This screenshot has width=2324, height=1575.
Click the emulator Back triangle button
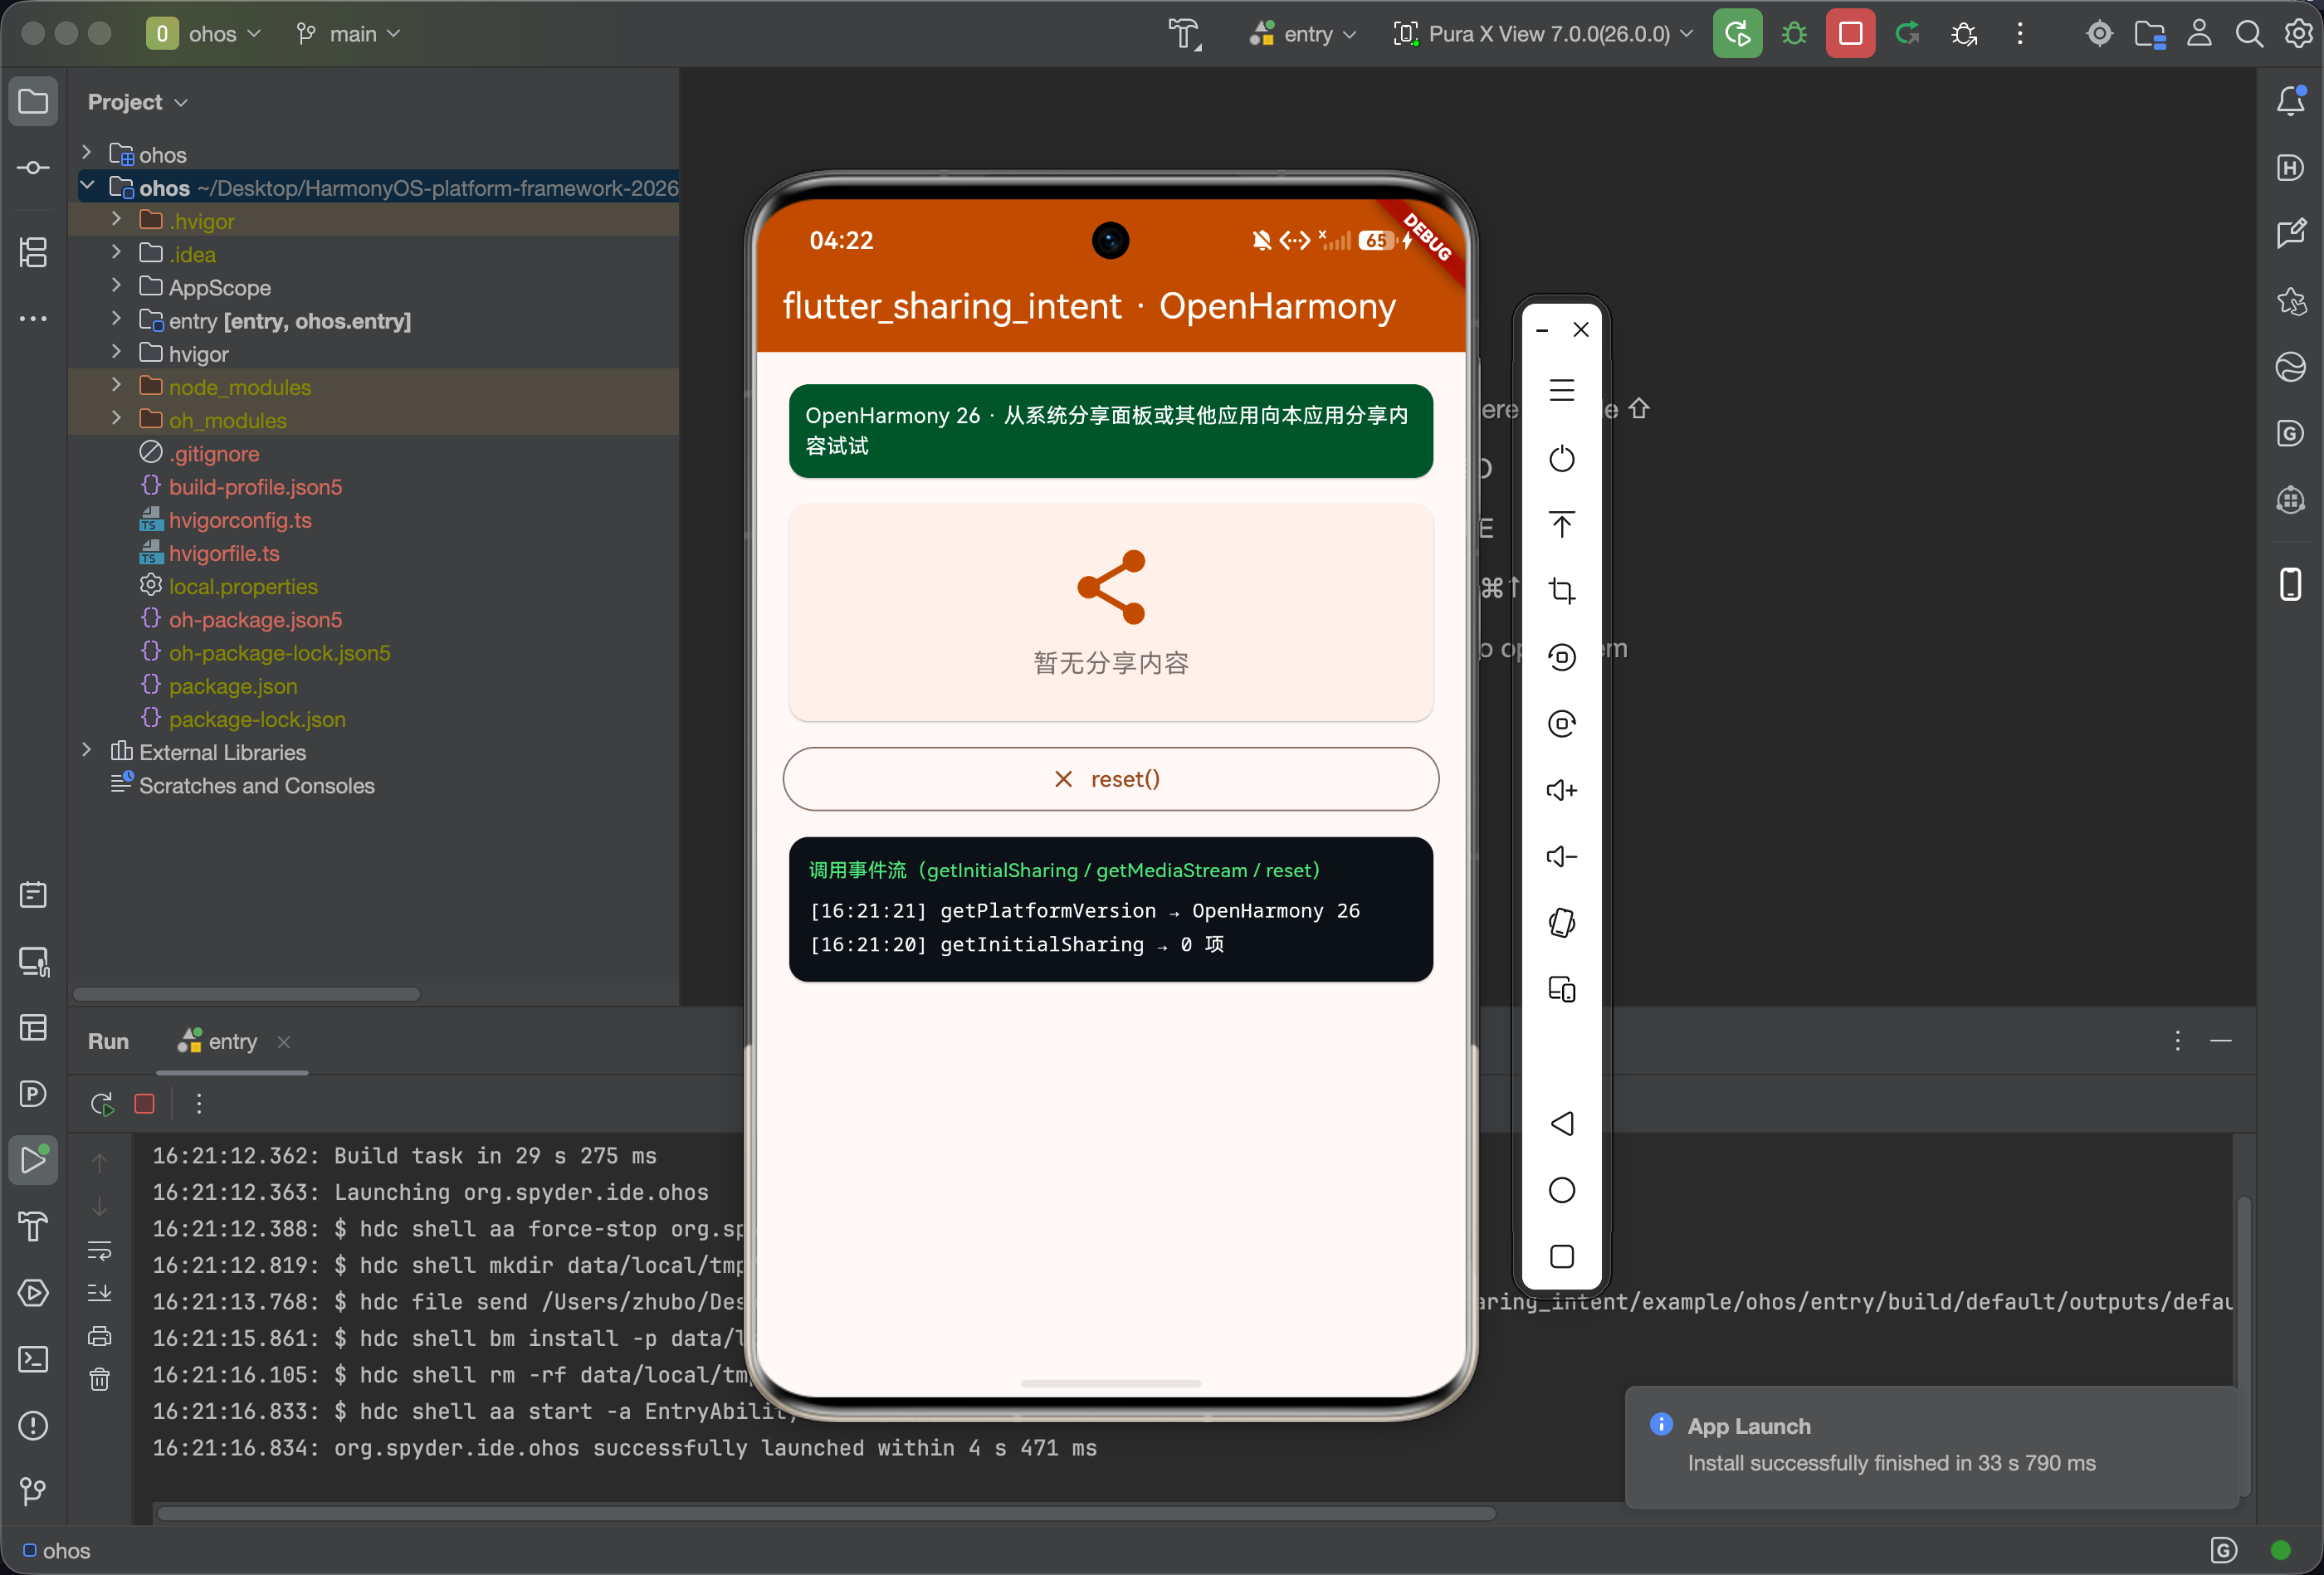coord(1561,1124)
